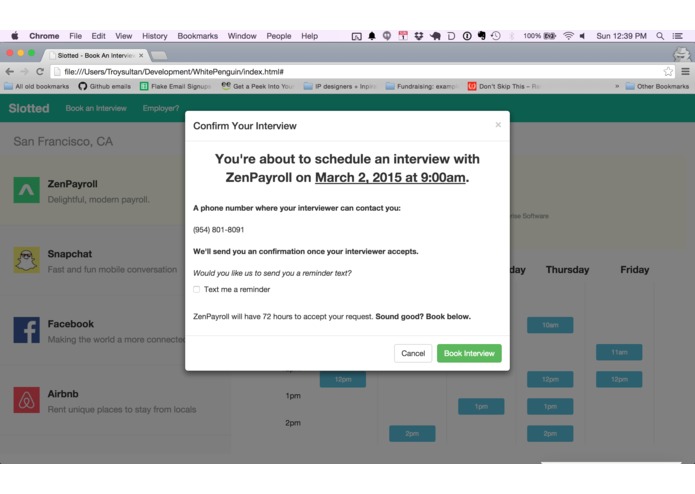Screen dimensions: 695x494
Task: Open the Github emails bookmark
Action: click(x=105, y=86)
